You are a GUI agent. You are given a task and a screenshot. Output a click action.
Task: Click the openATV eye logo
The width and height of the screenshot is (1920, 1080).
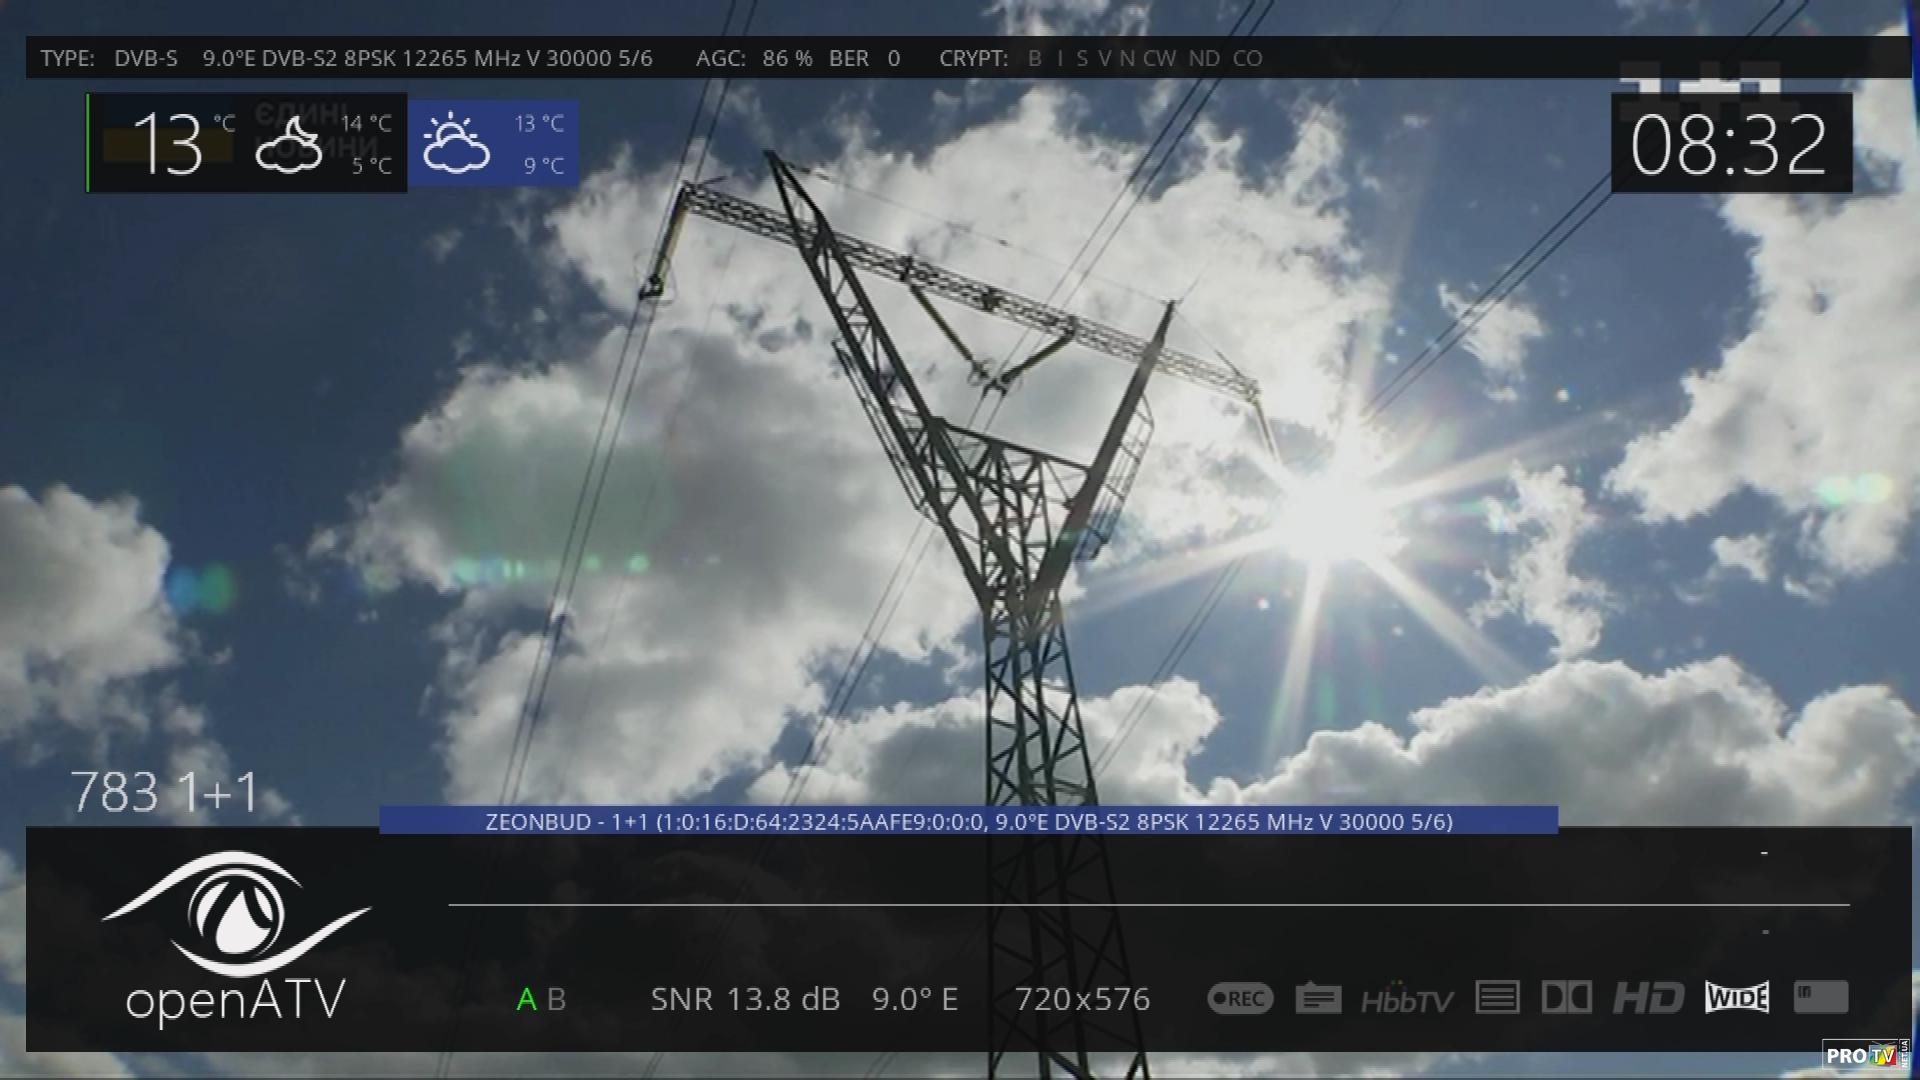pos(236,915)
